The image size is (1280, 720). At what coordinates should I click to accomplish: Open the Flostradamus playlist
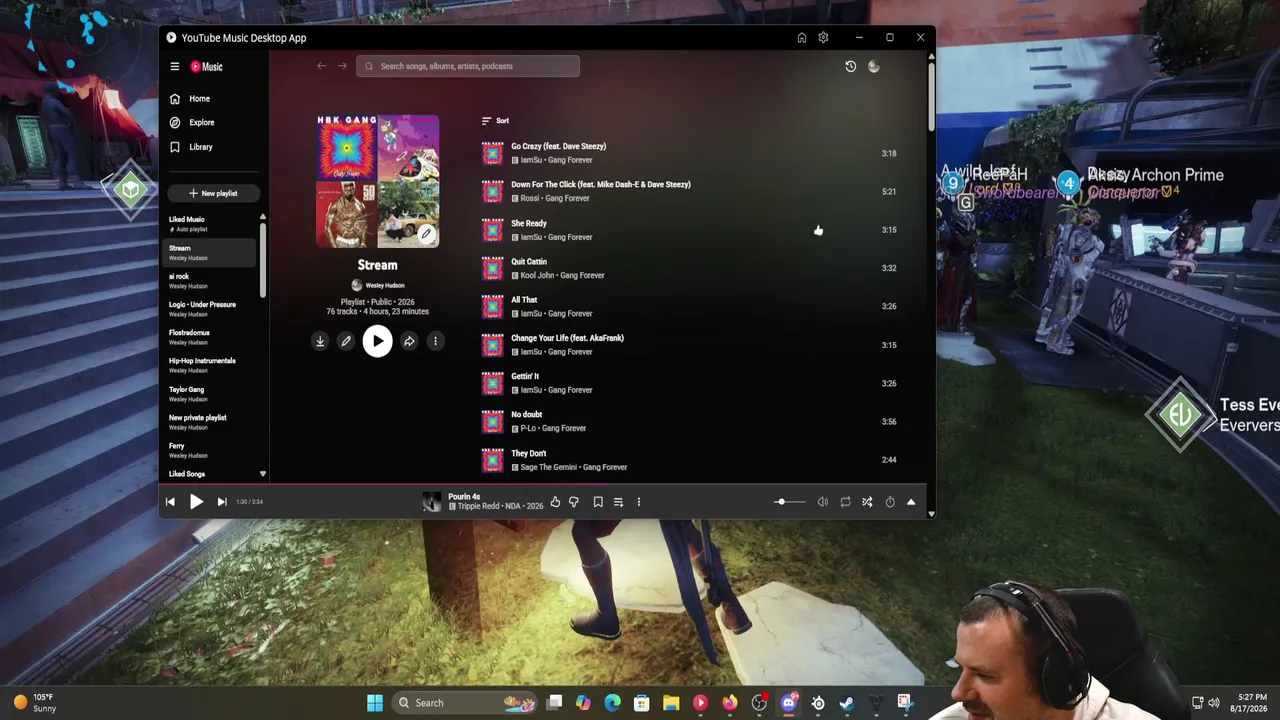point(211,337)
